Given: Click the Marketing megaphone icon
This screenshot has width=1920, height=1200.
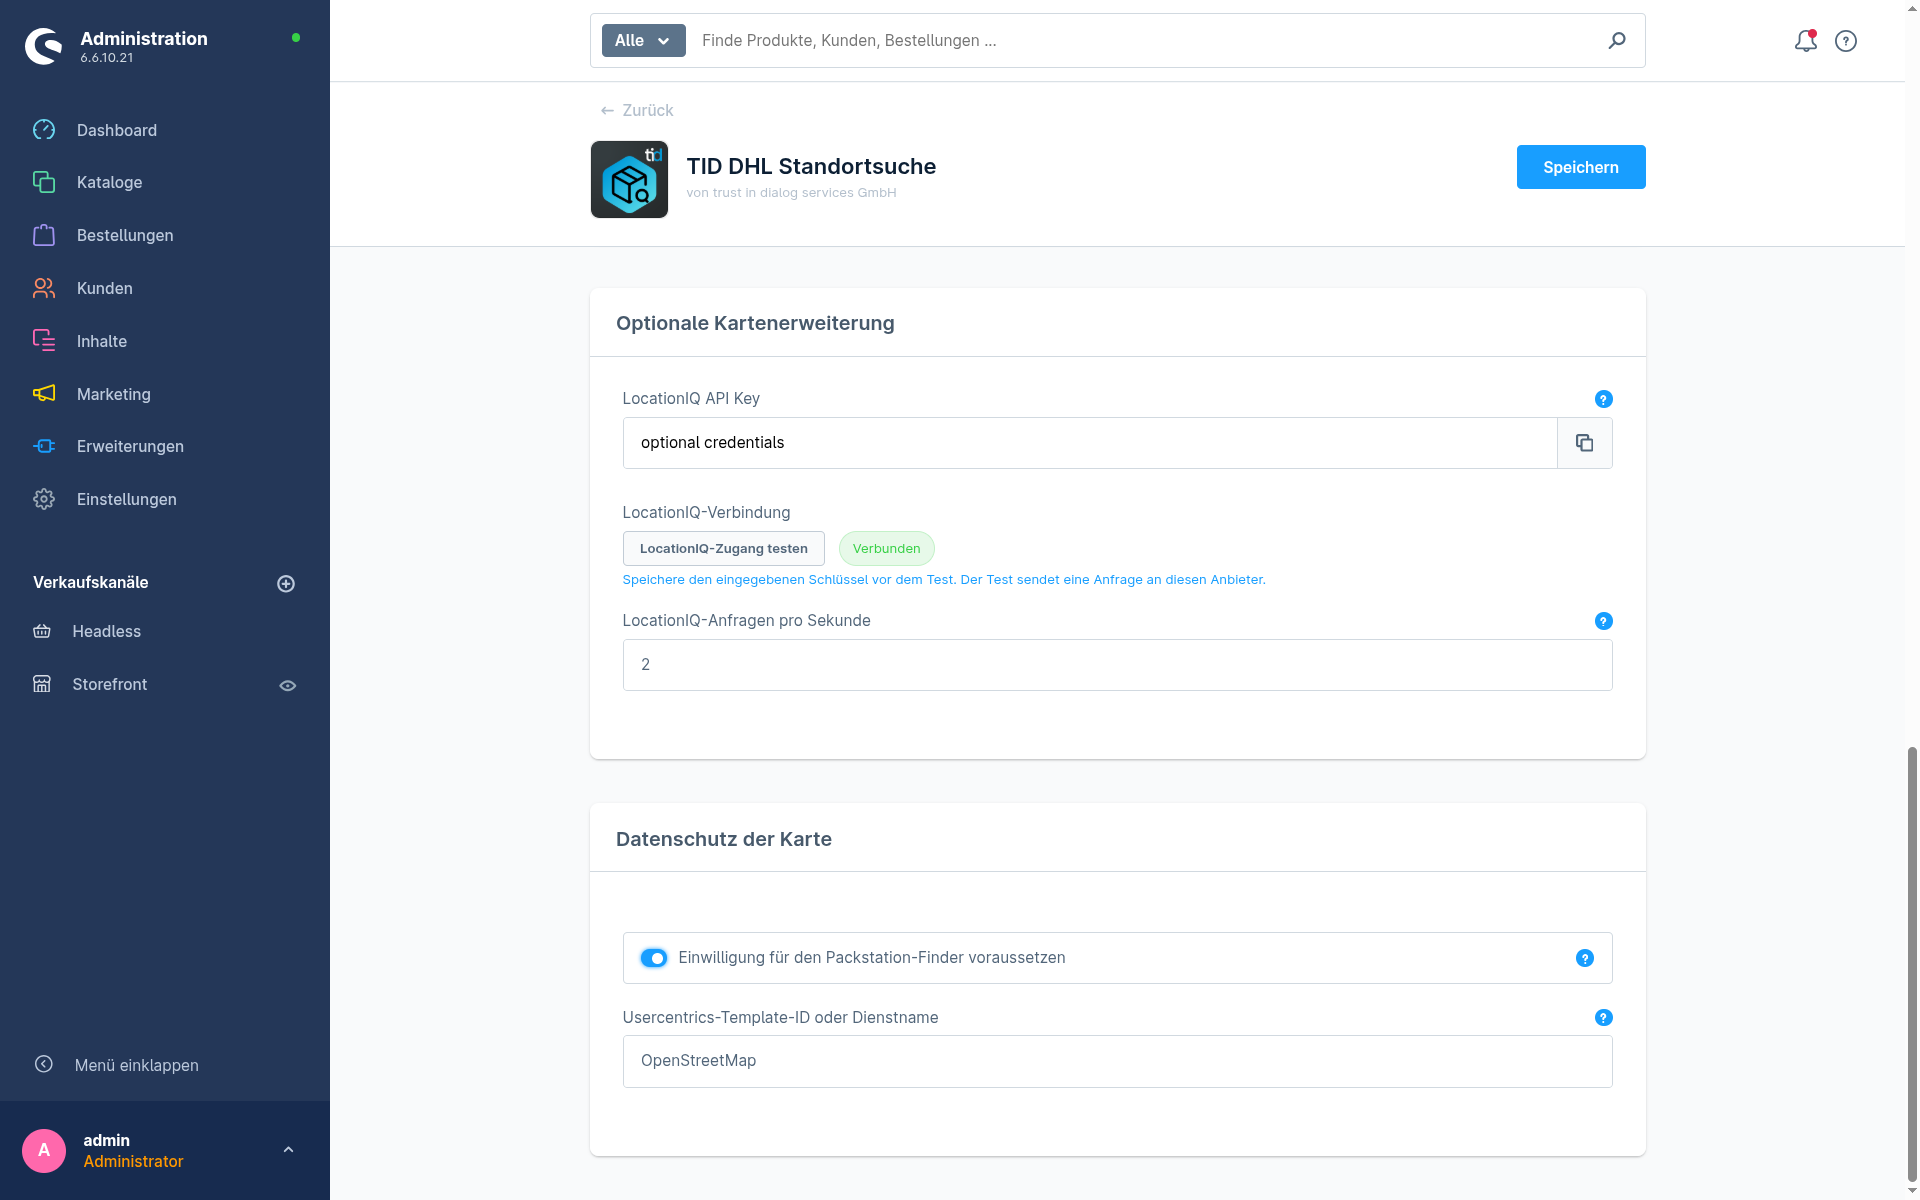Looking at the screenshot, I should point(44,394).
